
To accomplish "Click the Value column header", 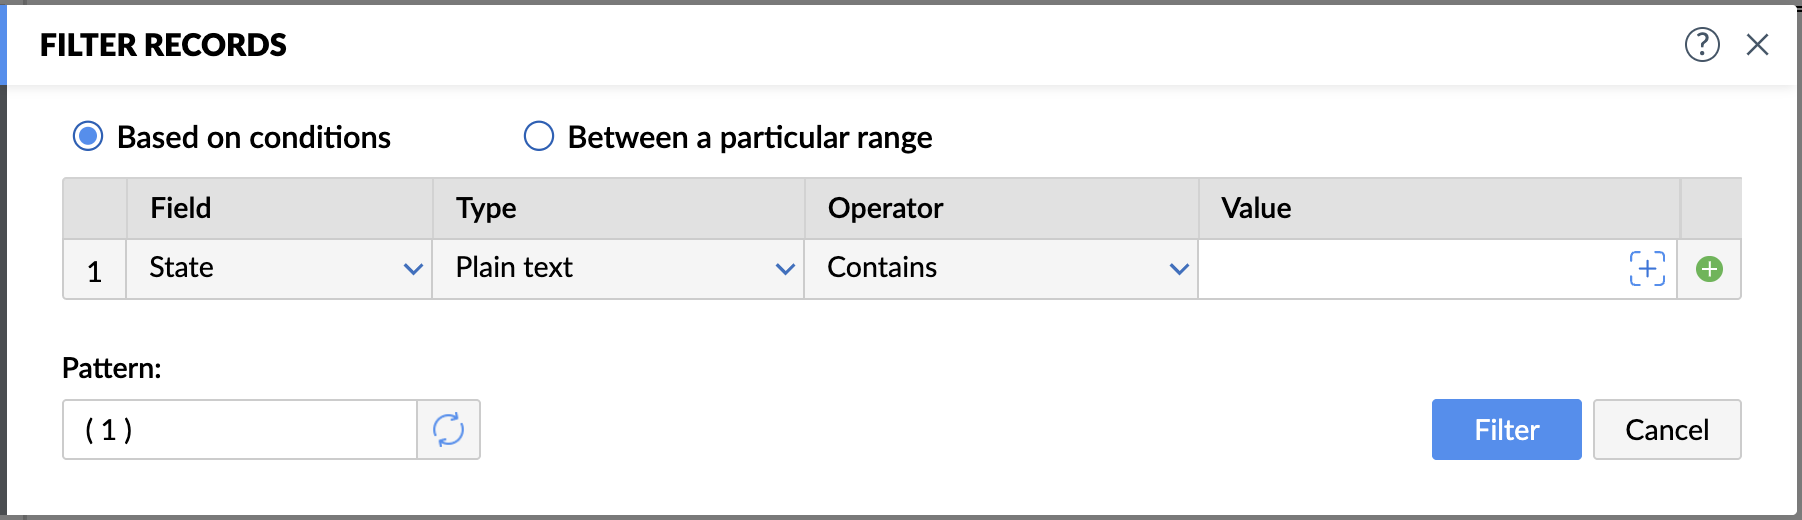I will [x=1256, y=208].
